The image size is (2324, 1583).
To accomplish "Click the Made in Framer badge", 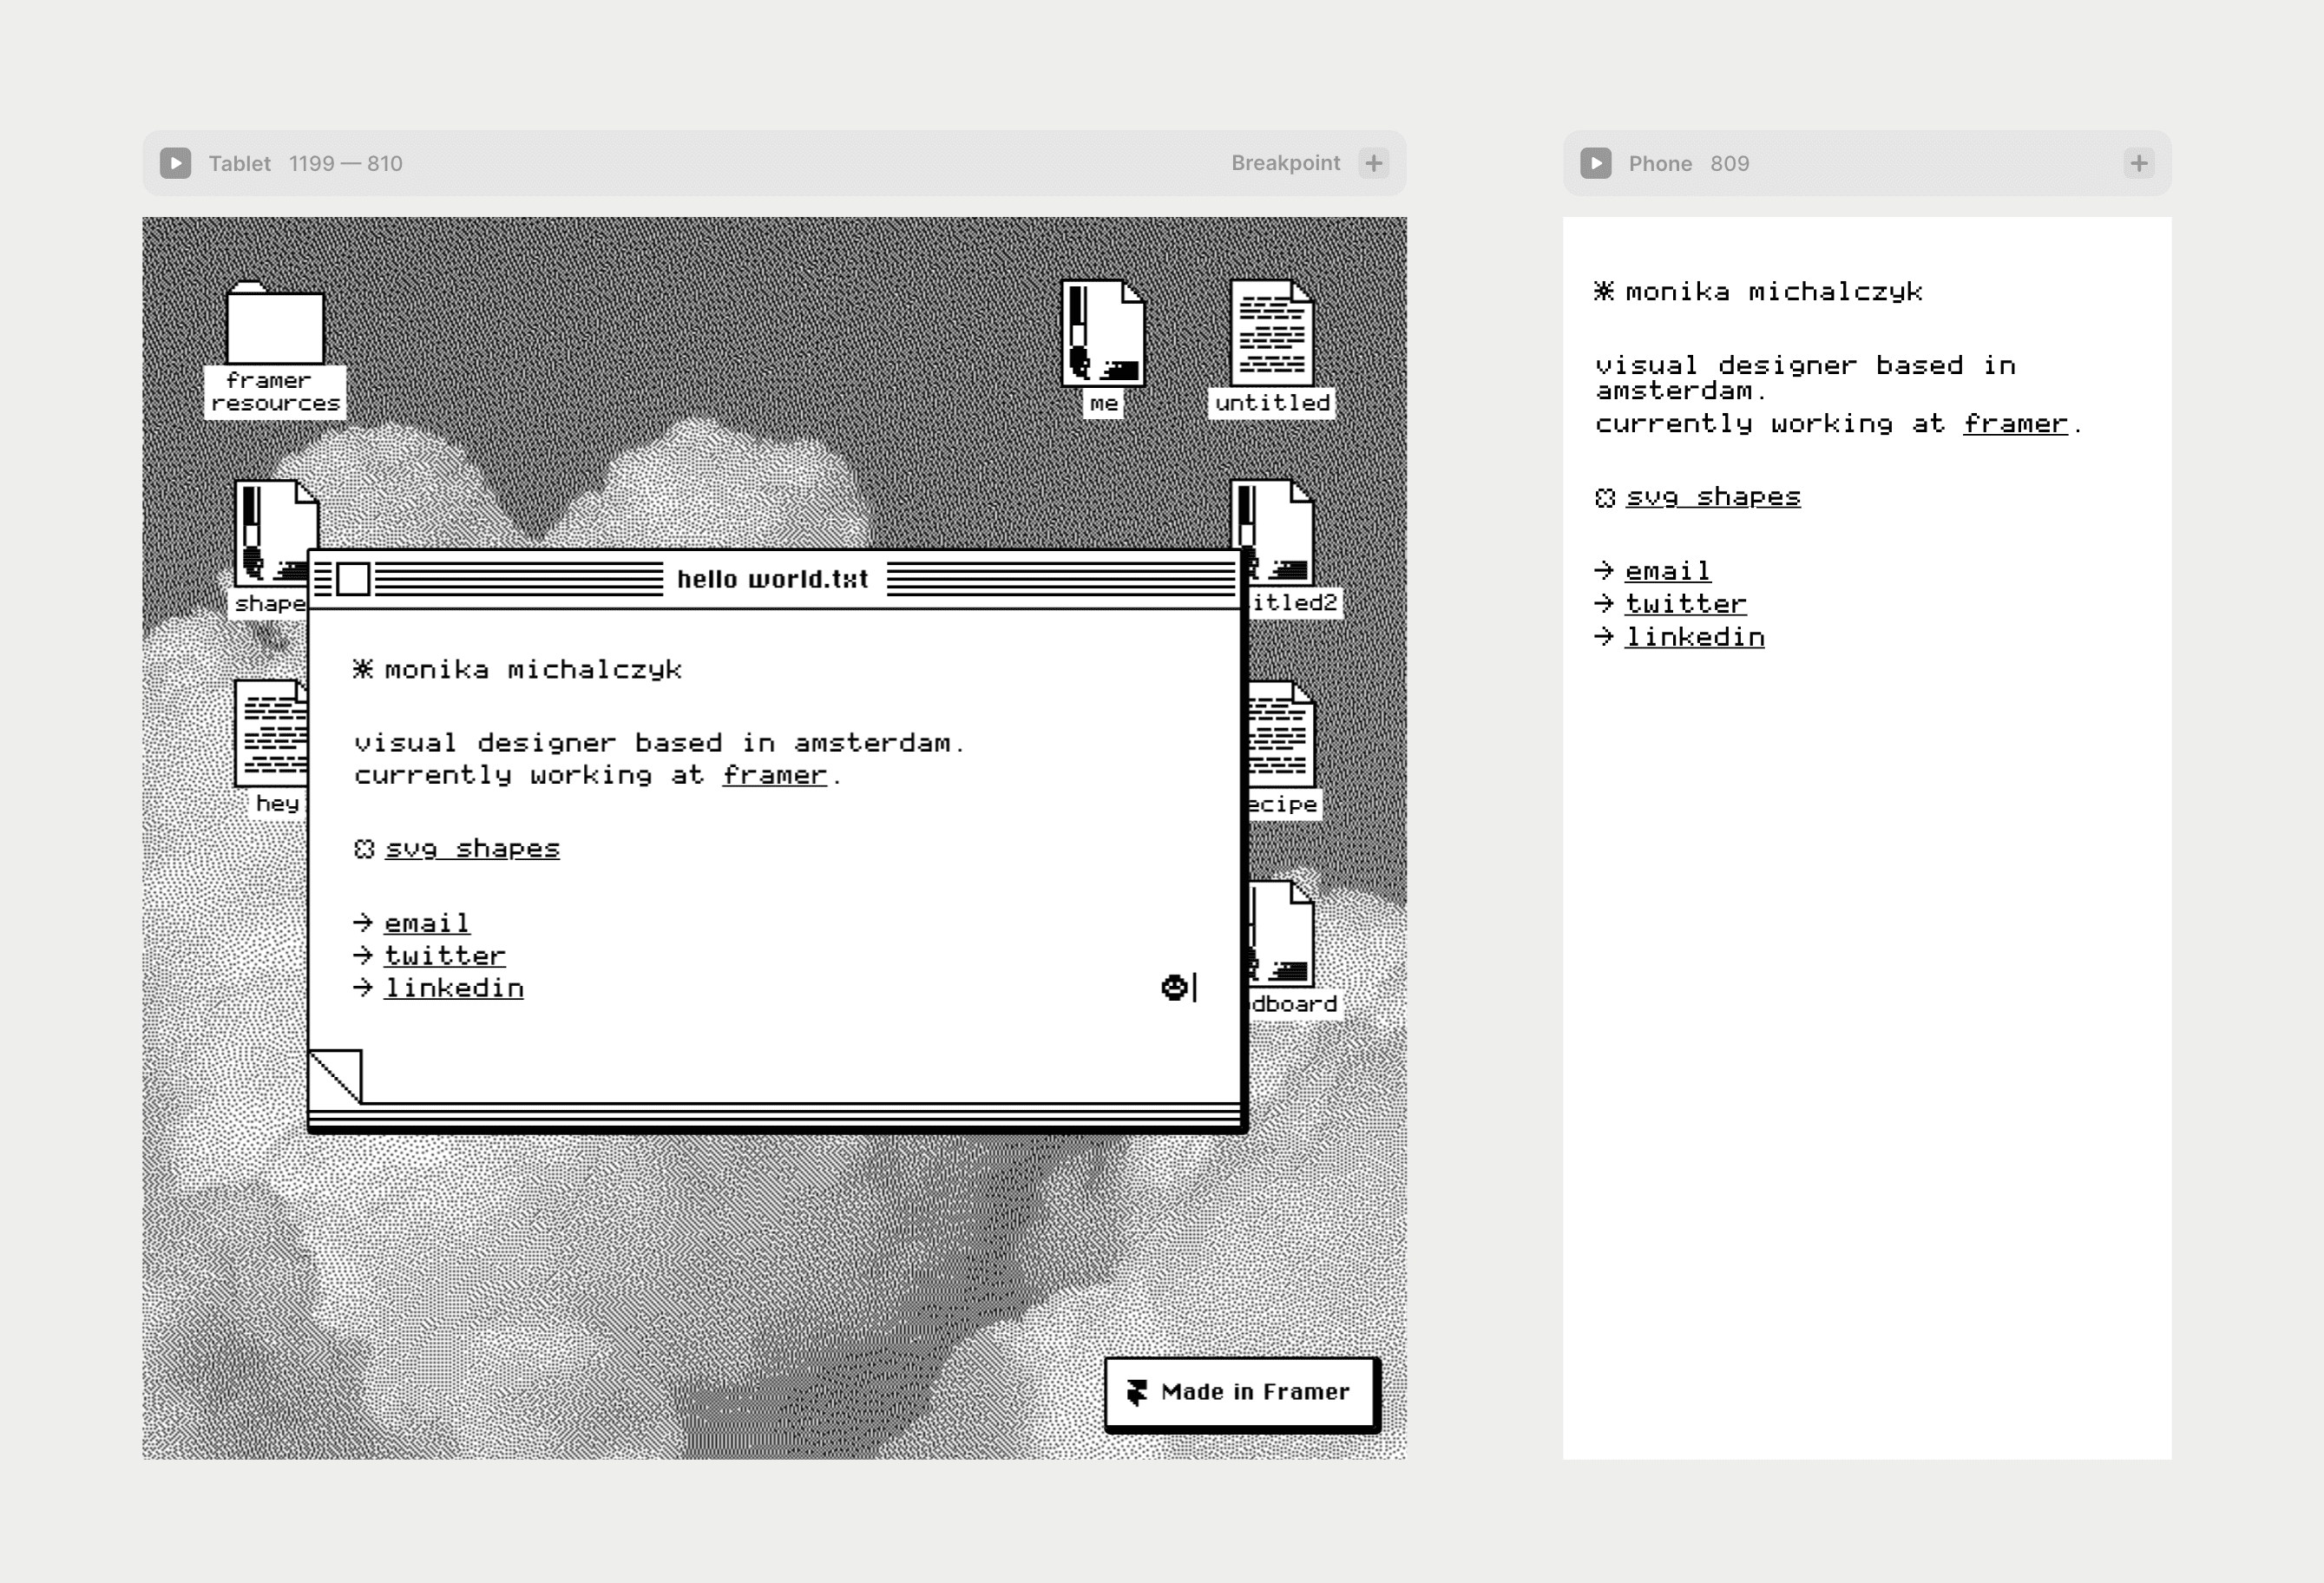I will coord(1242,1392).
